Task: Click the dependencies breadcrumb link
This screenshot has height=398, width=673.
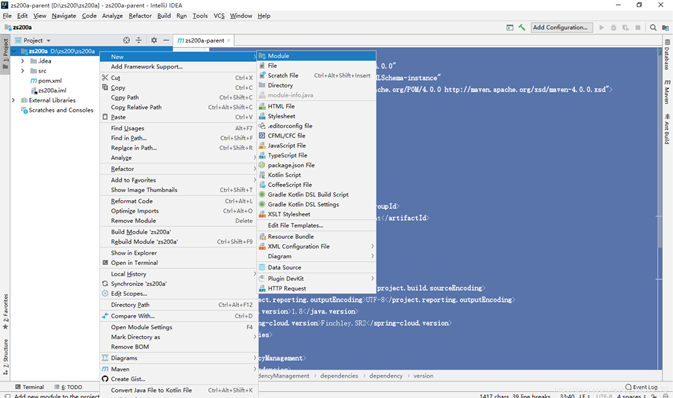Action: (x=339, y=376)
